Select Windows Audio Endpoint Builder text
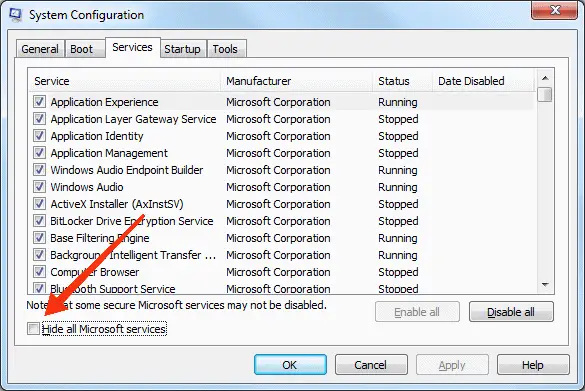585x391 pixels. pos(127,170)
